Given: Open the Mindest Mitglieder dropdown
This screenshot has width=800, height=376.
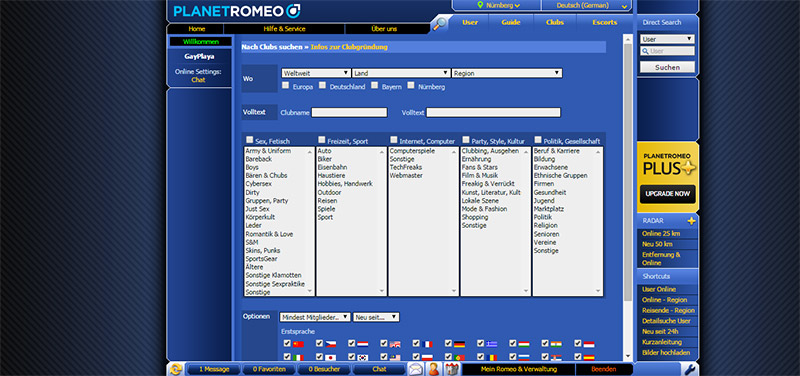Looking at the screenshot, I should pos(315,317).
